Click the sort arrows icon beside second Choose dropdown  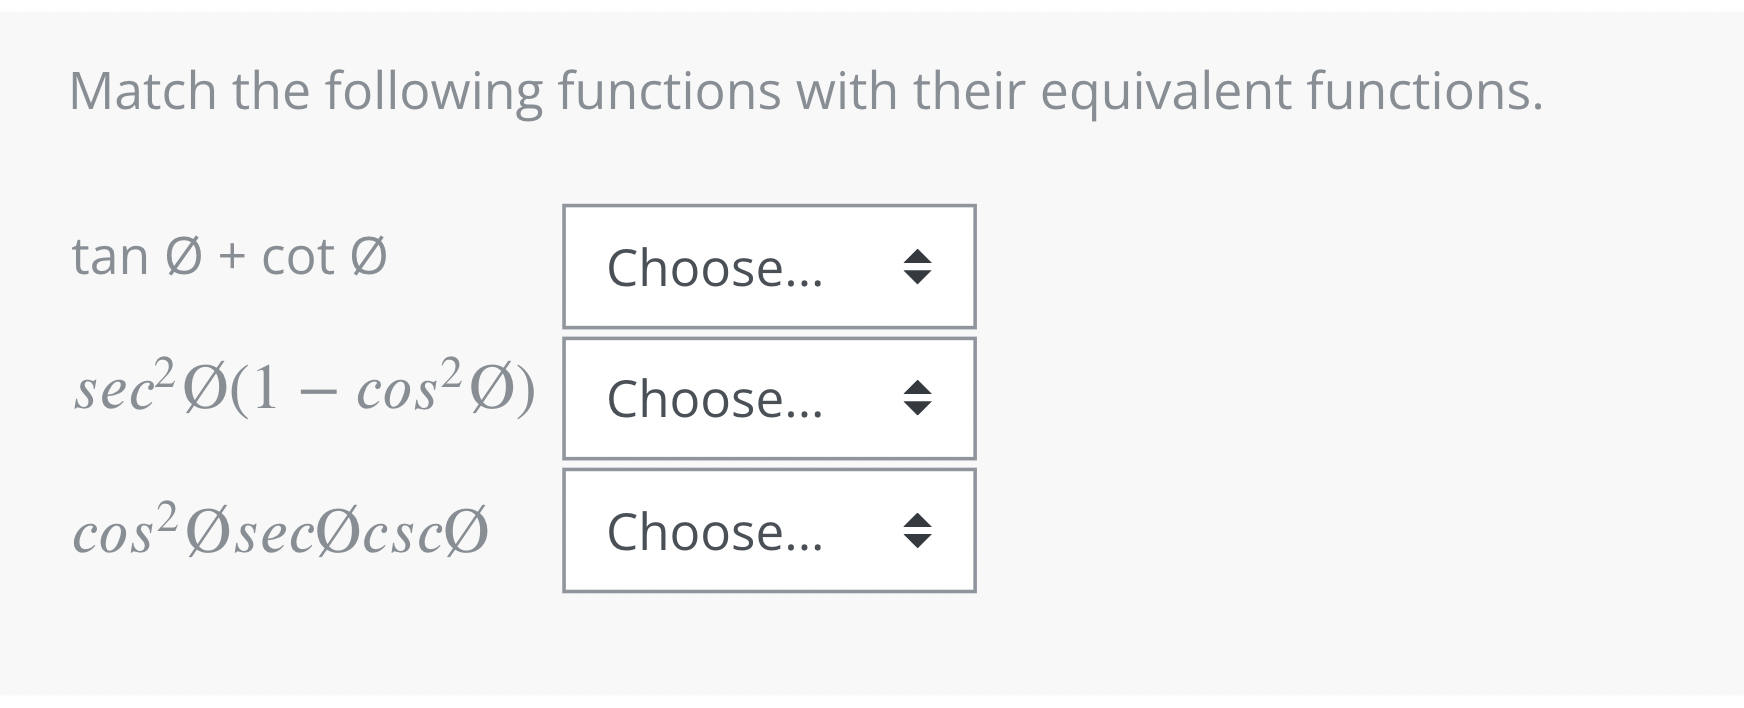(916, 399)
